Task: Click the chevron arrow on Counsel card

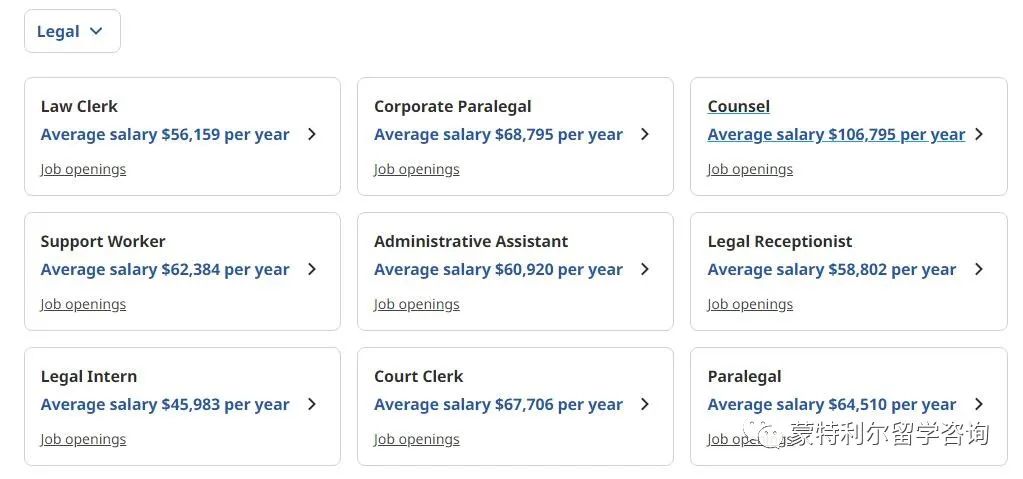Action: (979, 134)
